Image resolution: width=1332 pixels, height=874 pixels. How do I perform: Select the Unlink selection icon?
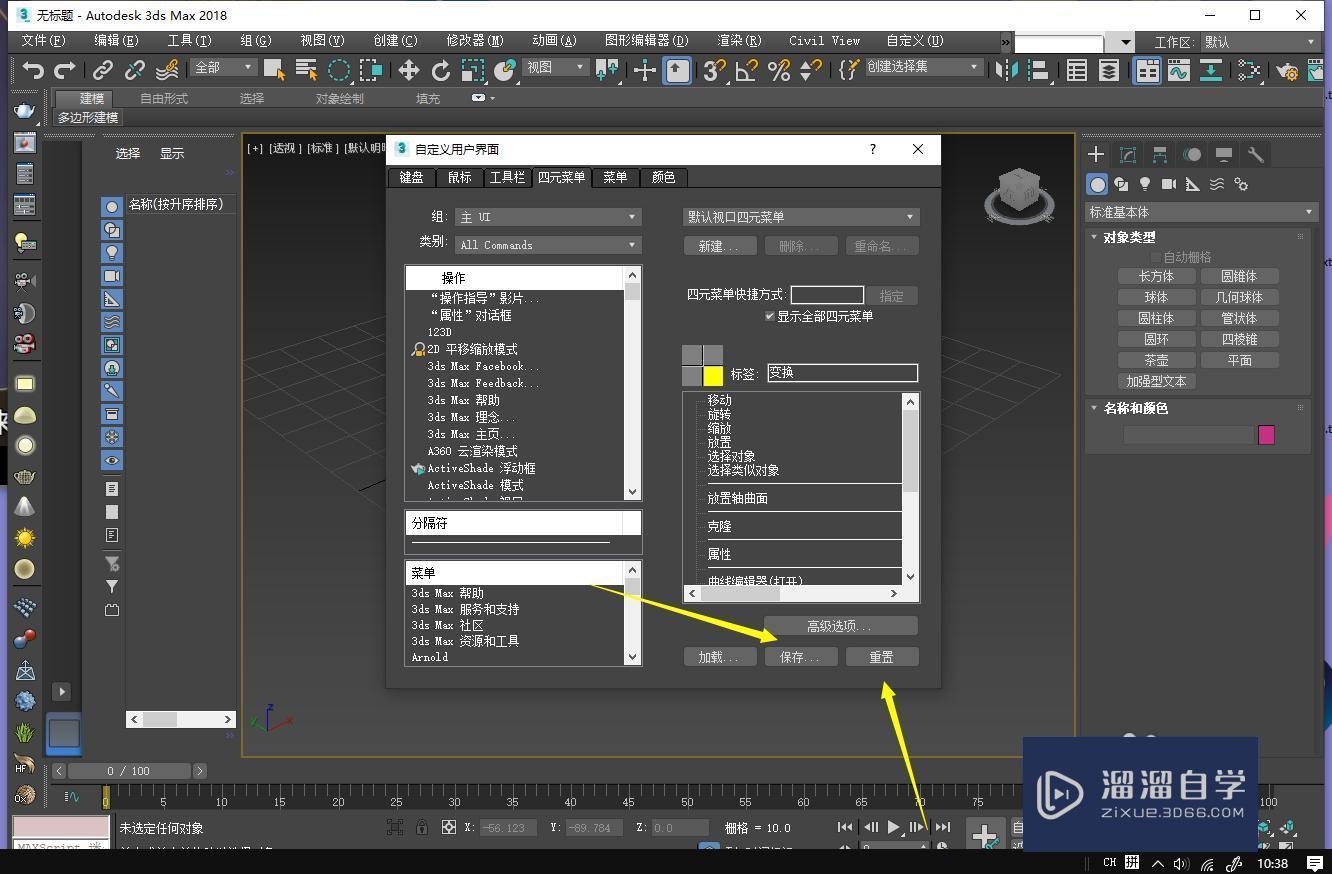point(134,69)
